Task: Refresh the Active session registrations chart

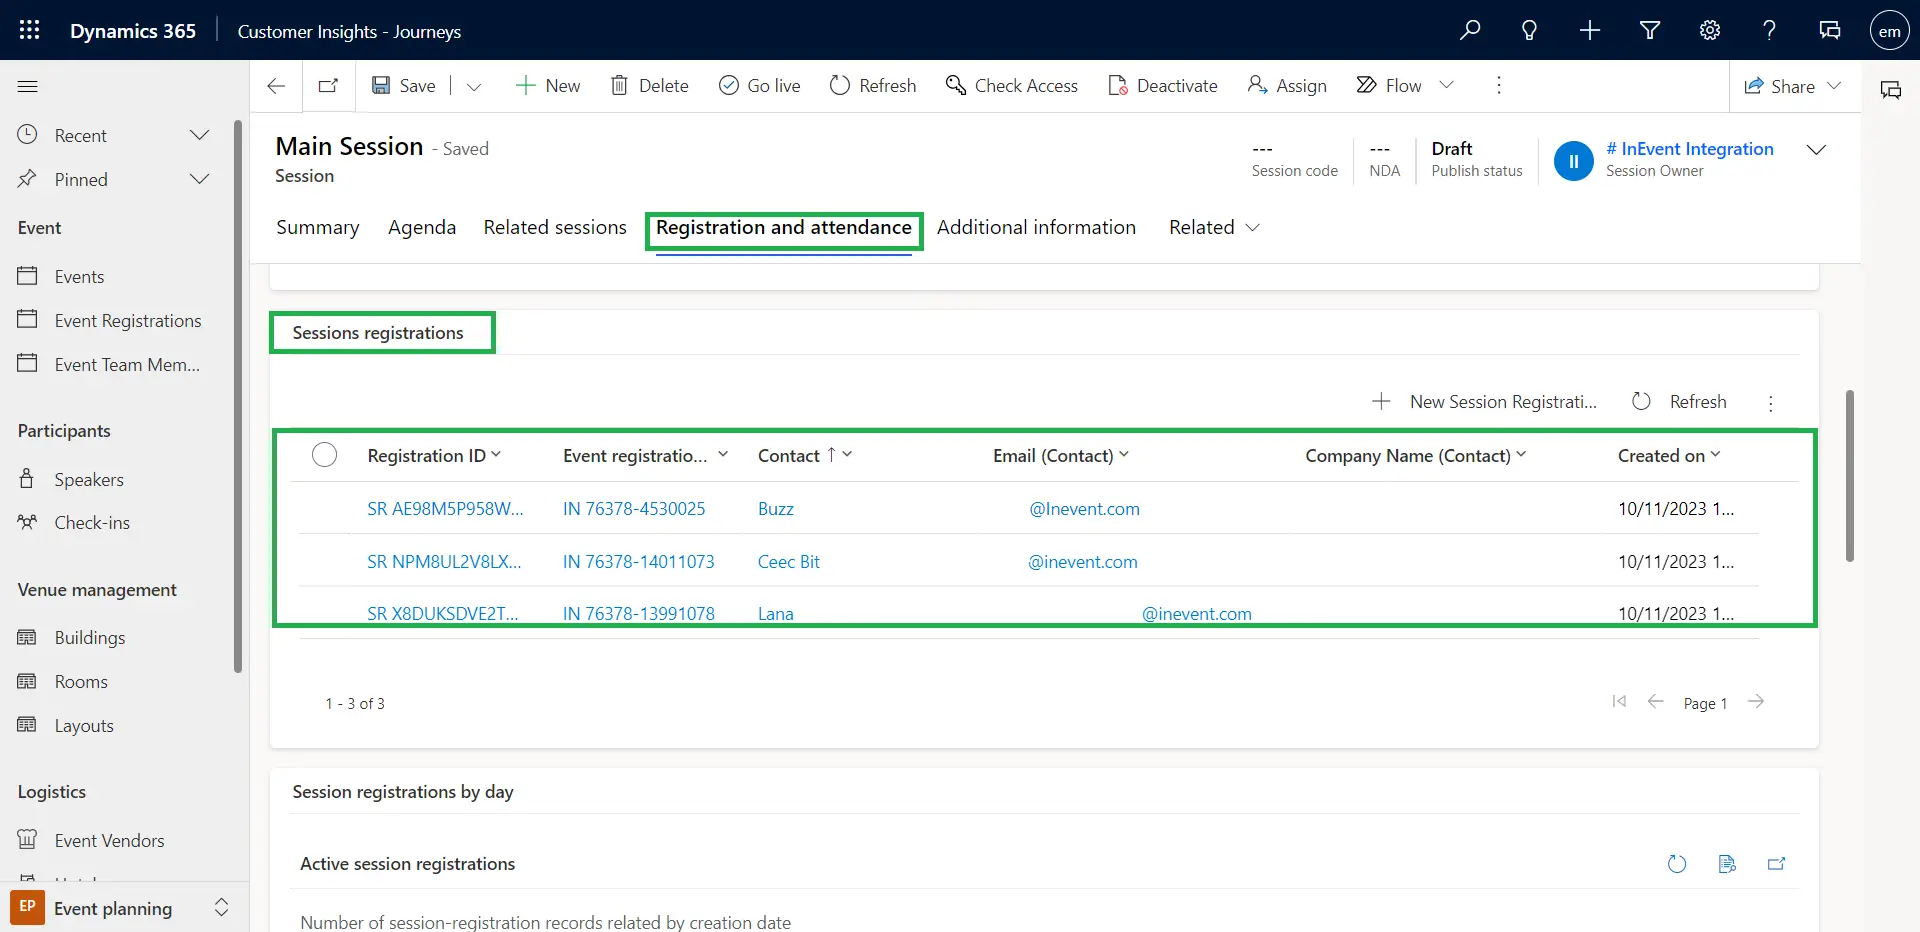Action: pos(1677,864)
